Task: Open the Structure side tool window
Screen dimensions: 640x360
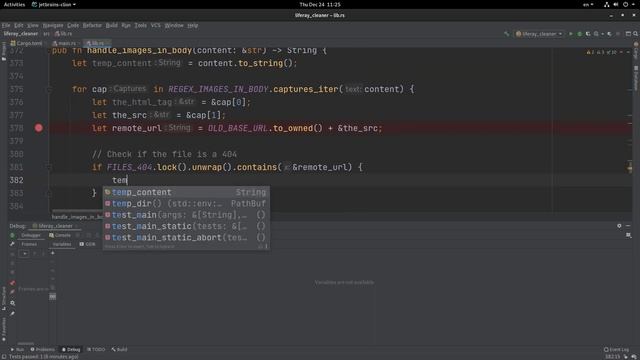Action: (x=4, y=298)
